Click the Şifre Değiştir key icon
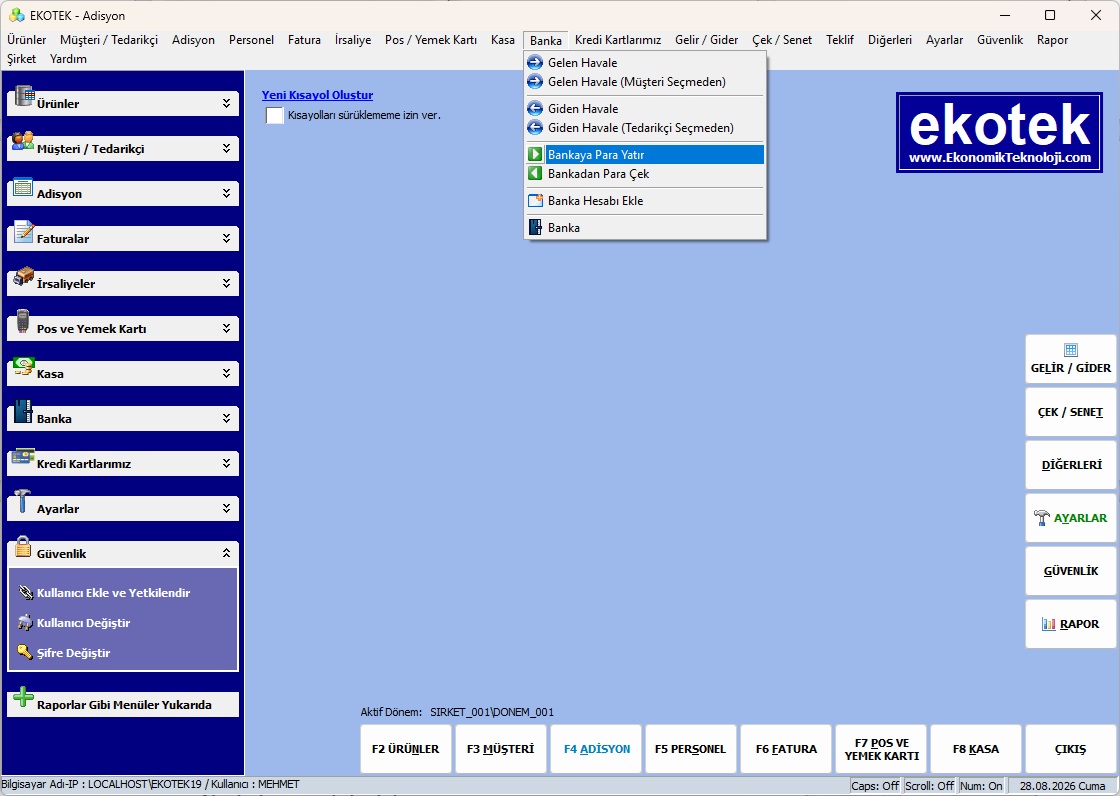This screenshot has height=796, width=1120. tap(26, 652)
